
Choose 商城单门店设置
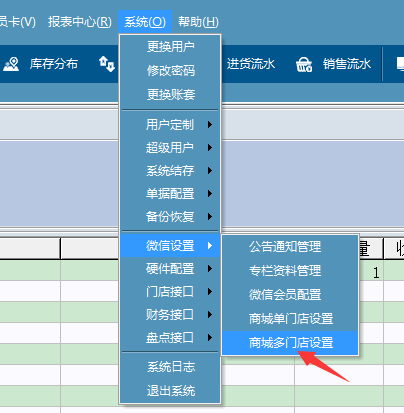(x=290, y=319)
